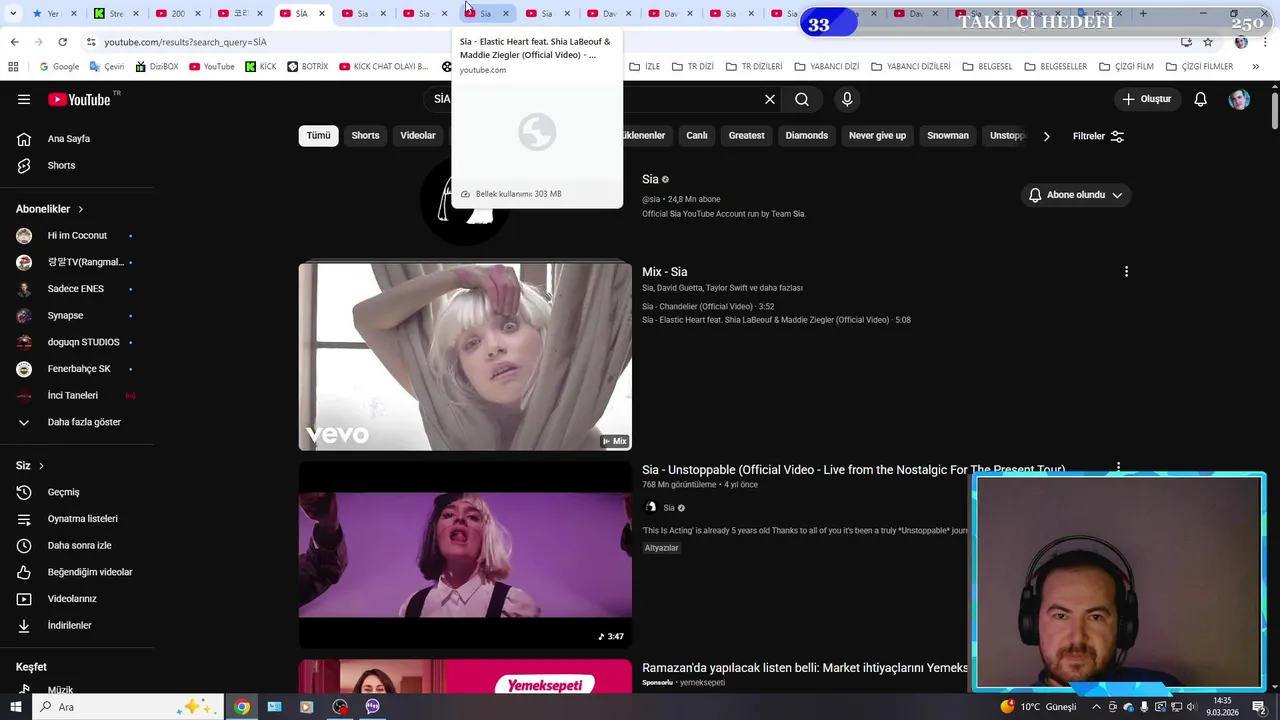
Task: Open YouTube notifications bell
Action: tap(1201, 99)
